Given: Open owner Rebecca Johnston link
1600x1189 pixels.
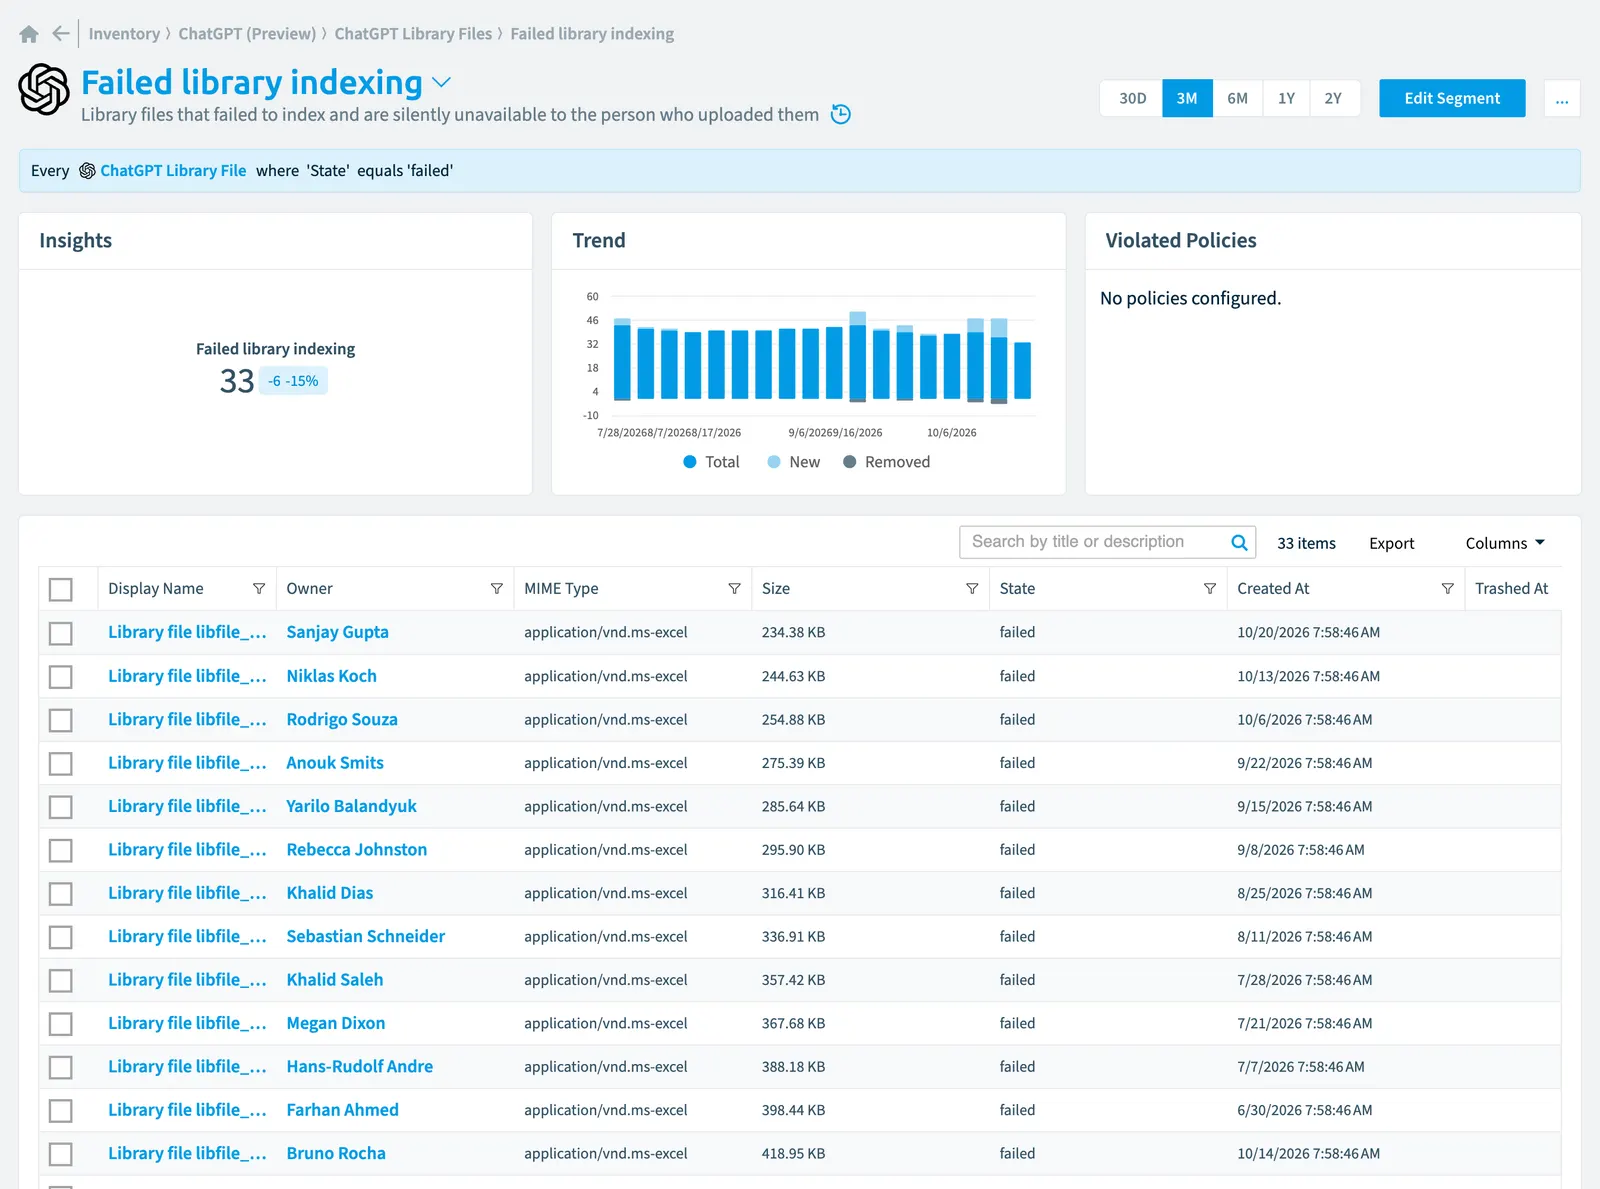Looking at the screenshot, I should [x=357, y=850].
